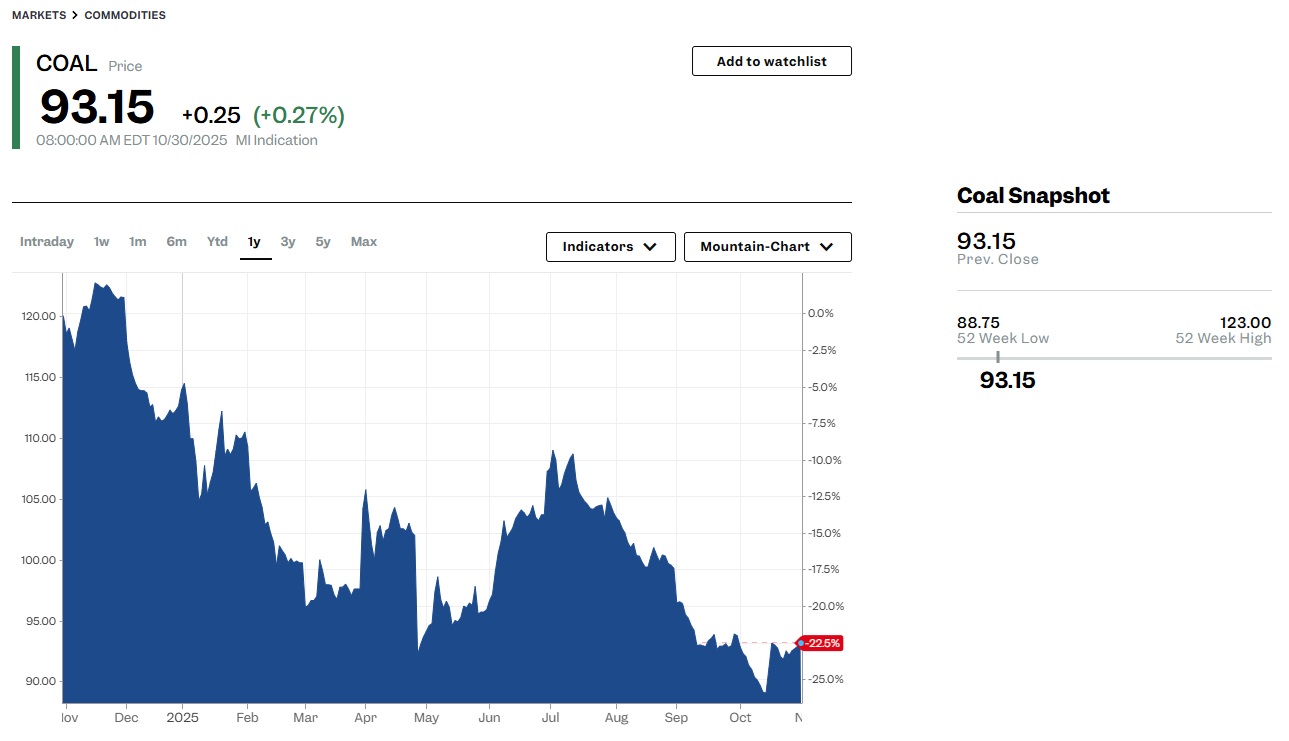The image size is (1289, 741).
Task: Open the Commodities breadcrumb link
Action: click(125, 15)
